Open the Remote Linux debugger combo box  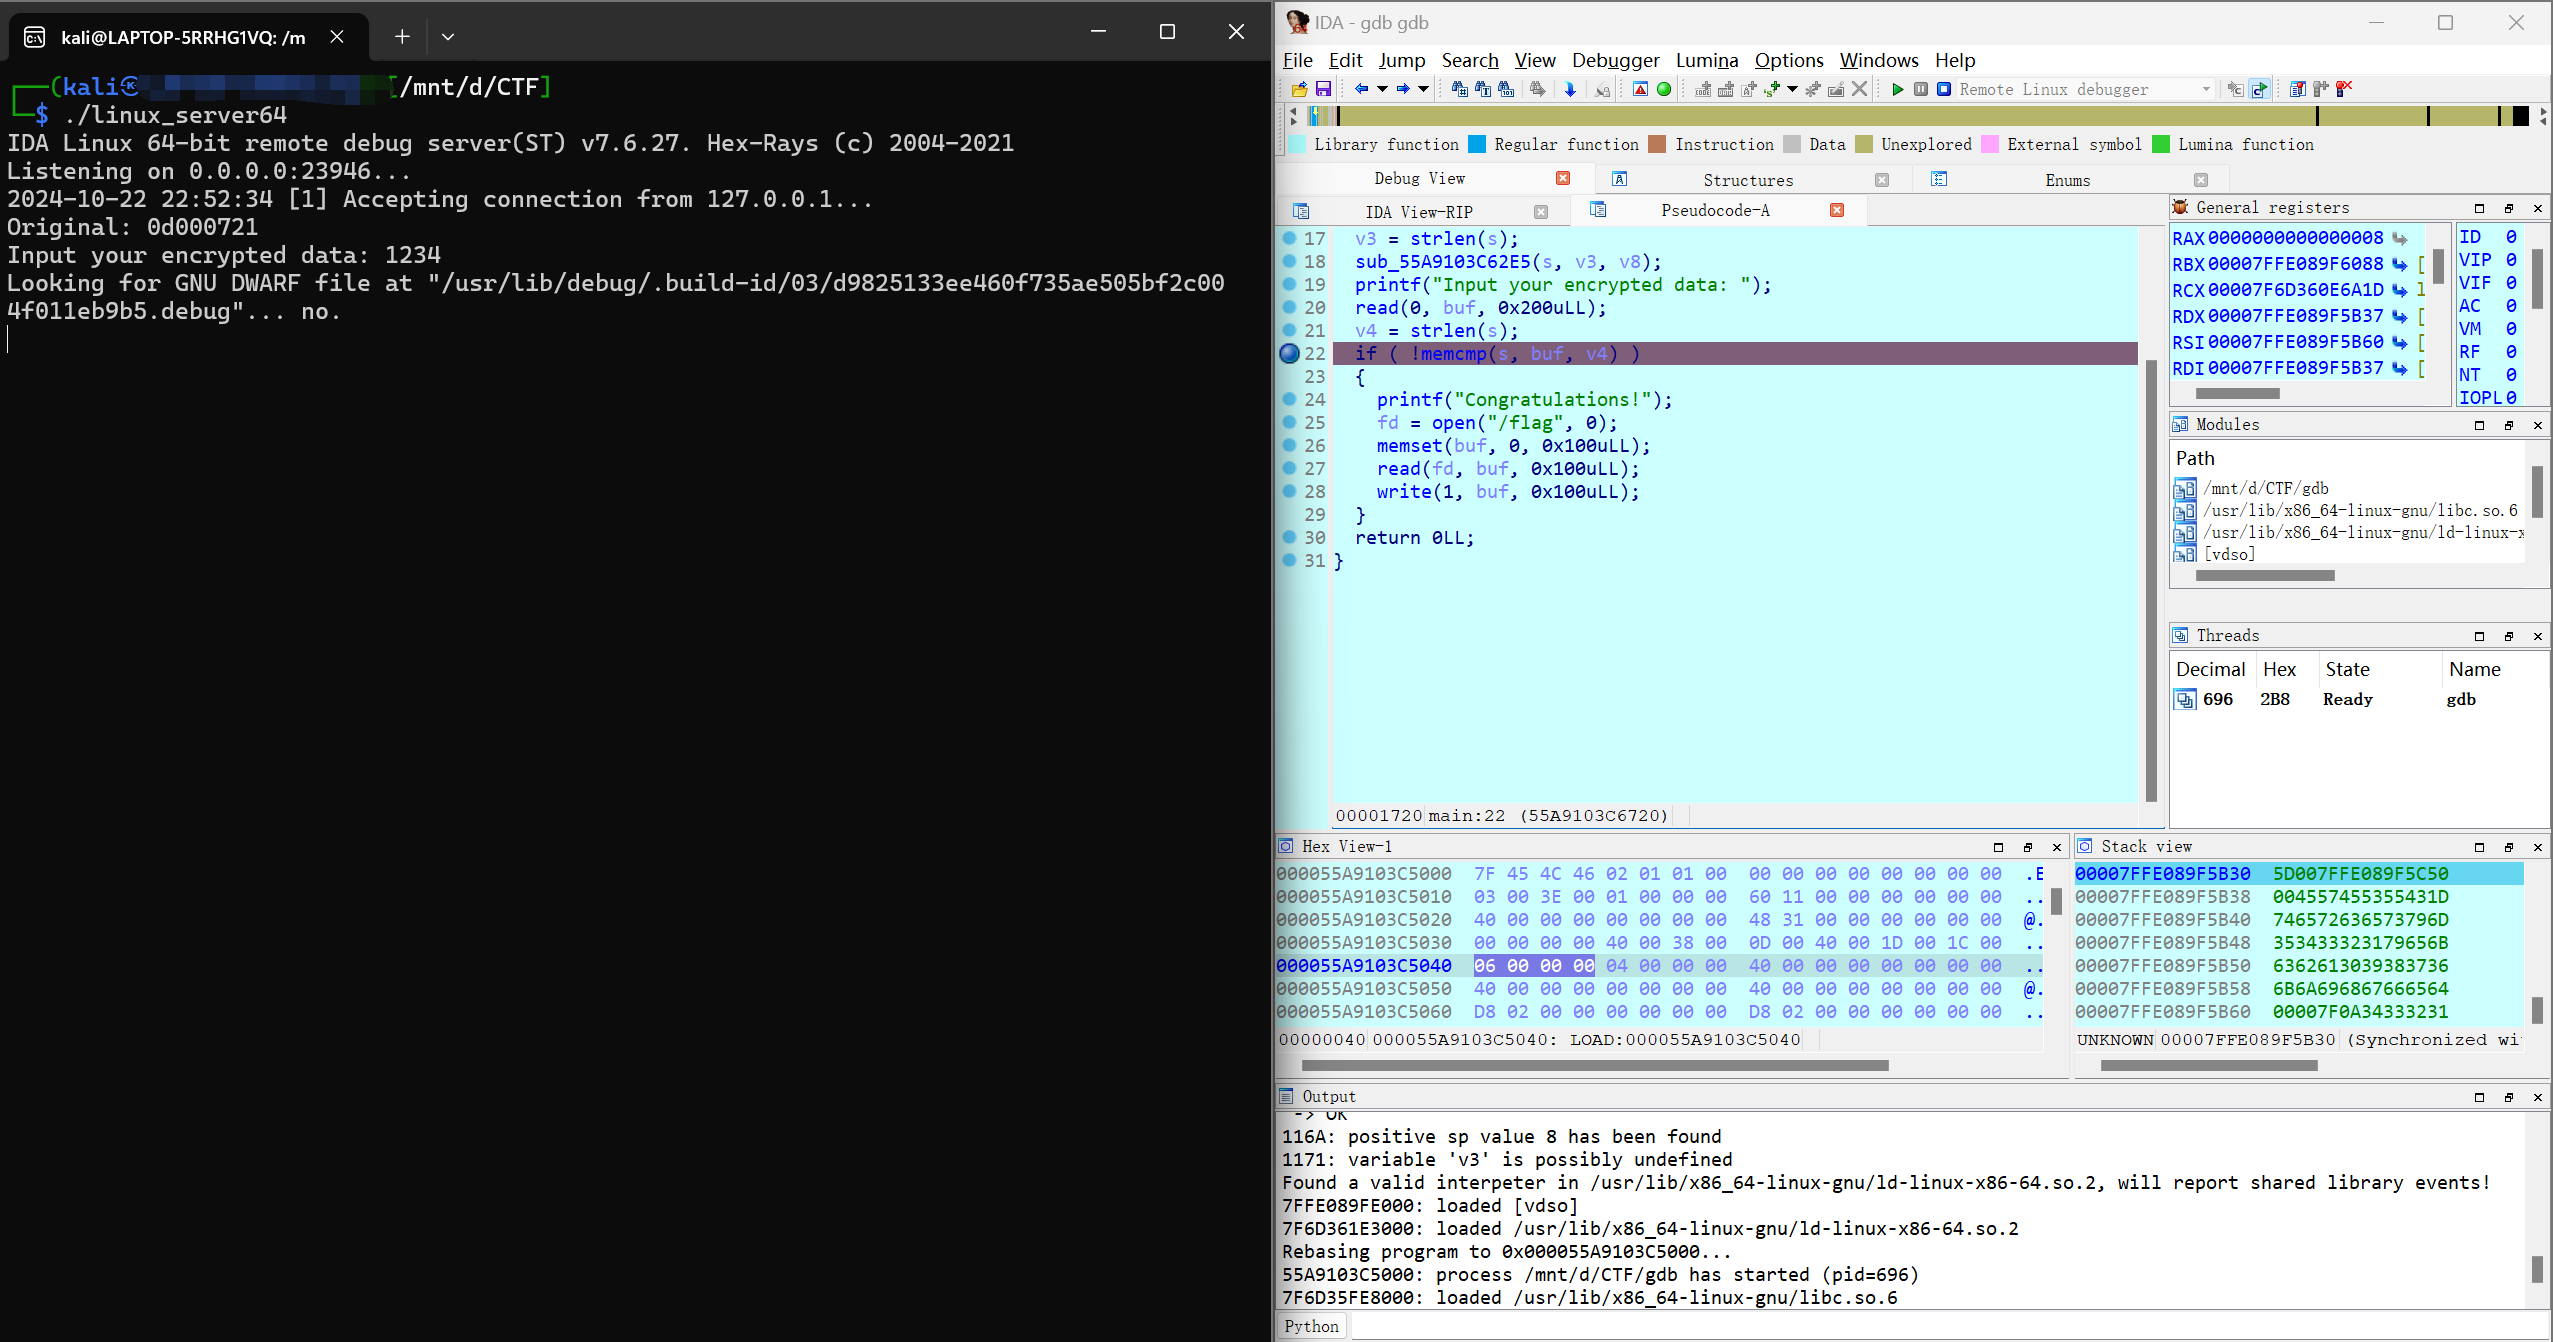tap(2084, 89)
